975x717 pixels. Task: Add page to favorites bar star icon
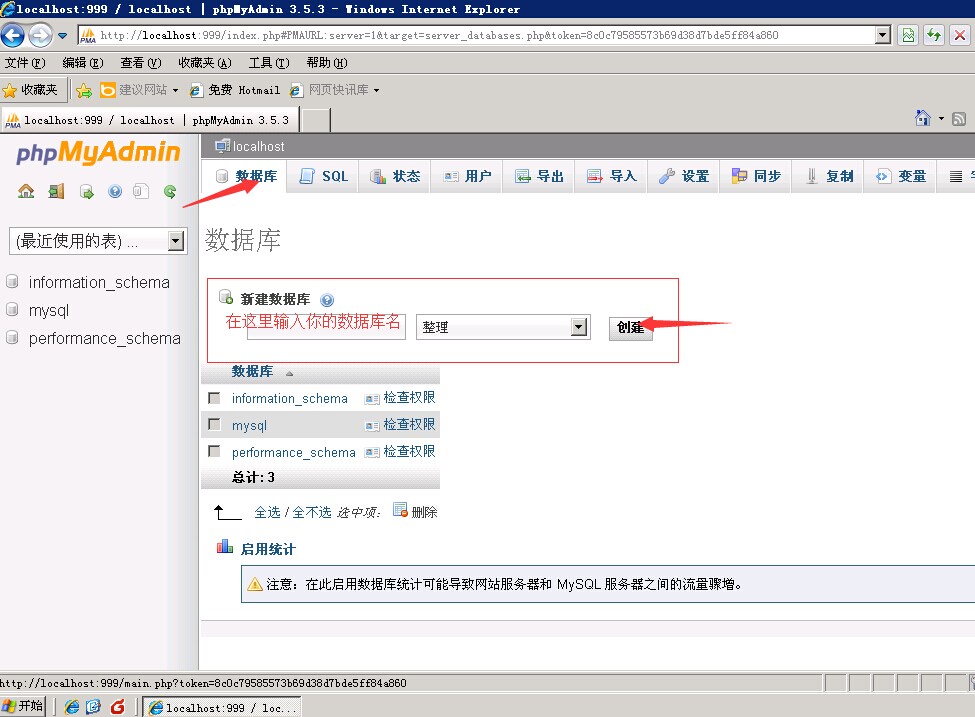click(84, 91)
